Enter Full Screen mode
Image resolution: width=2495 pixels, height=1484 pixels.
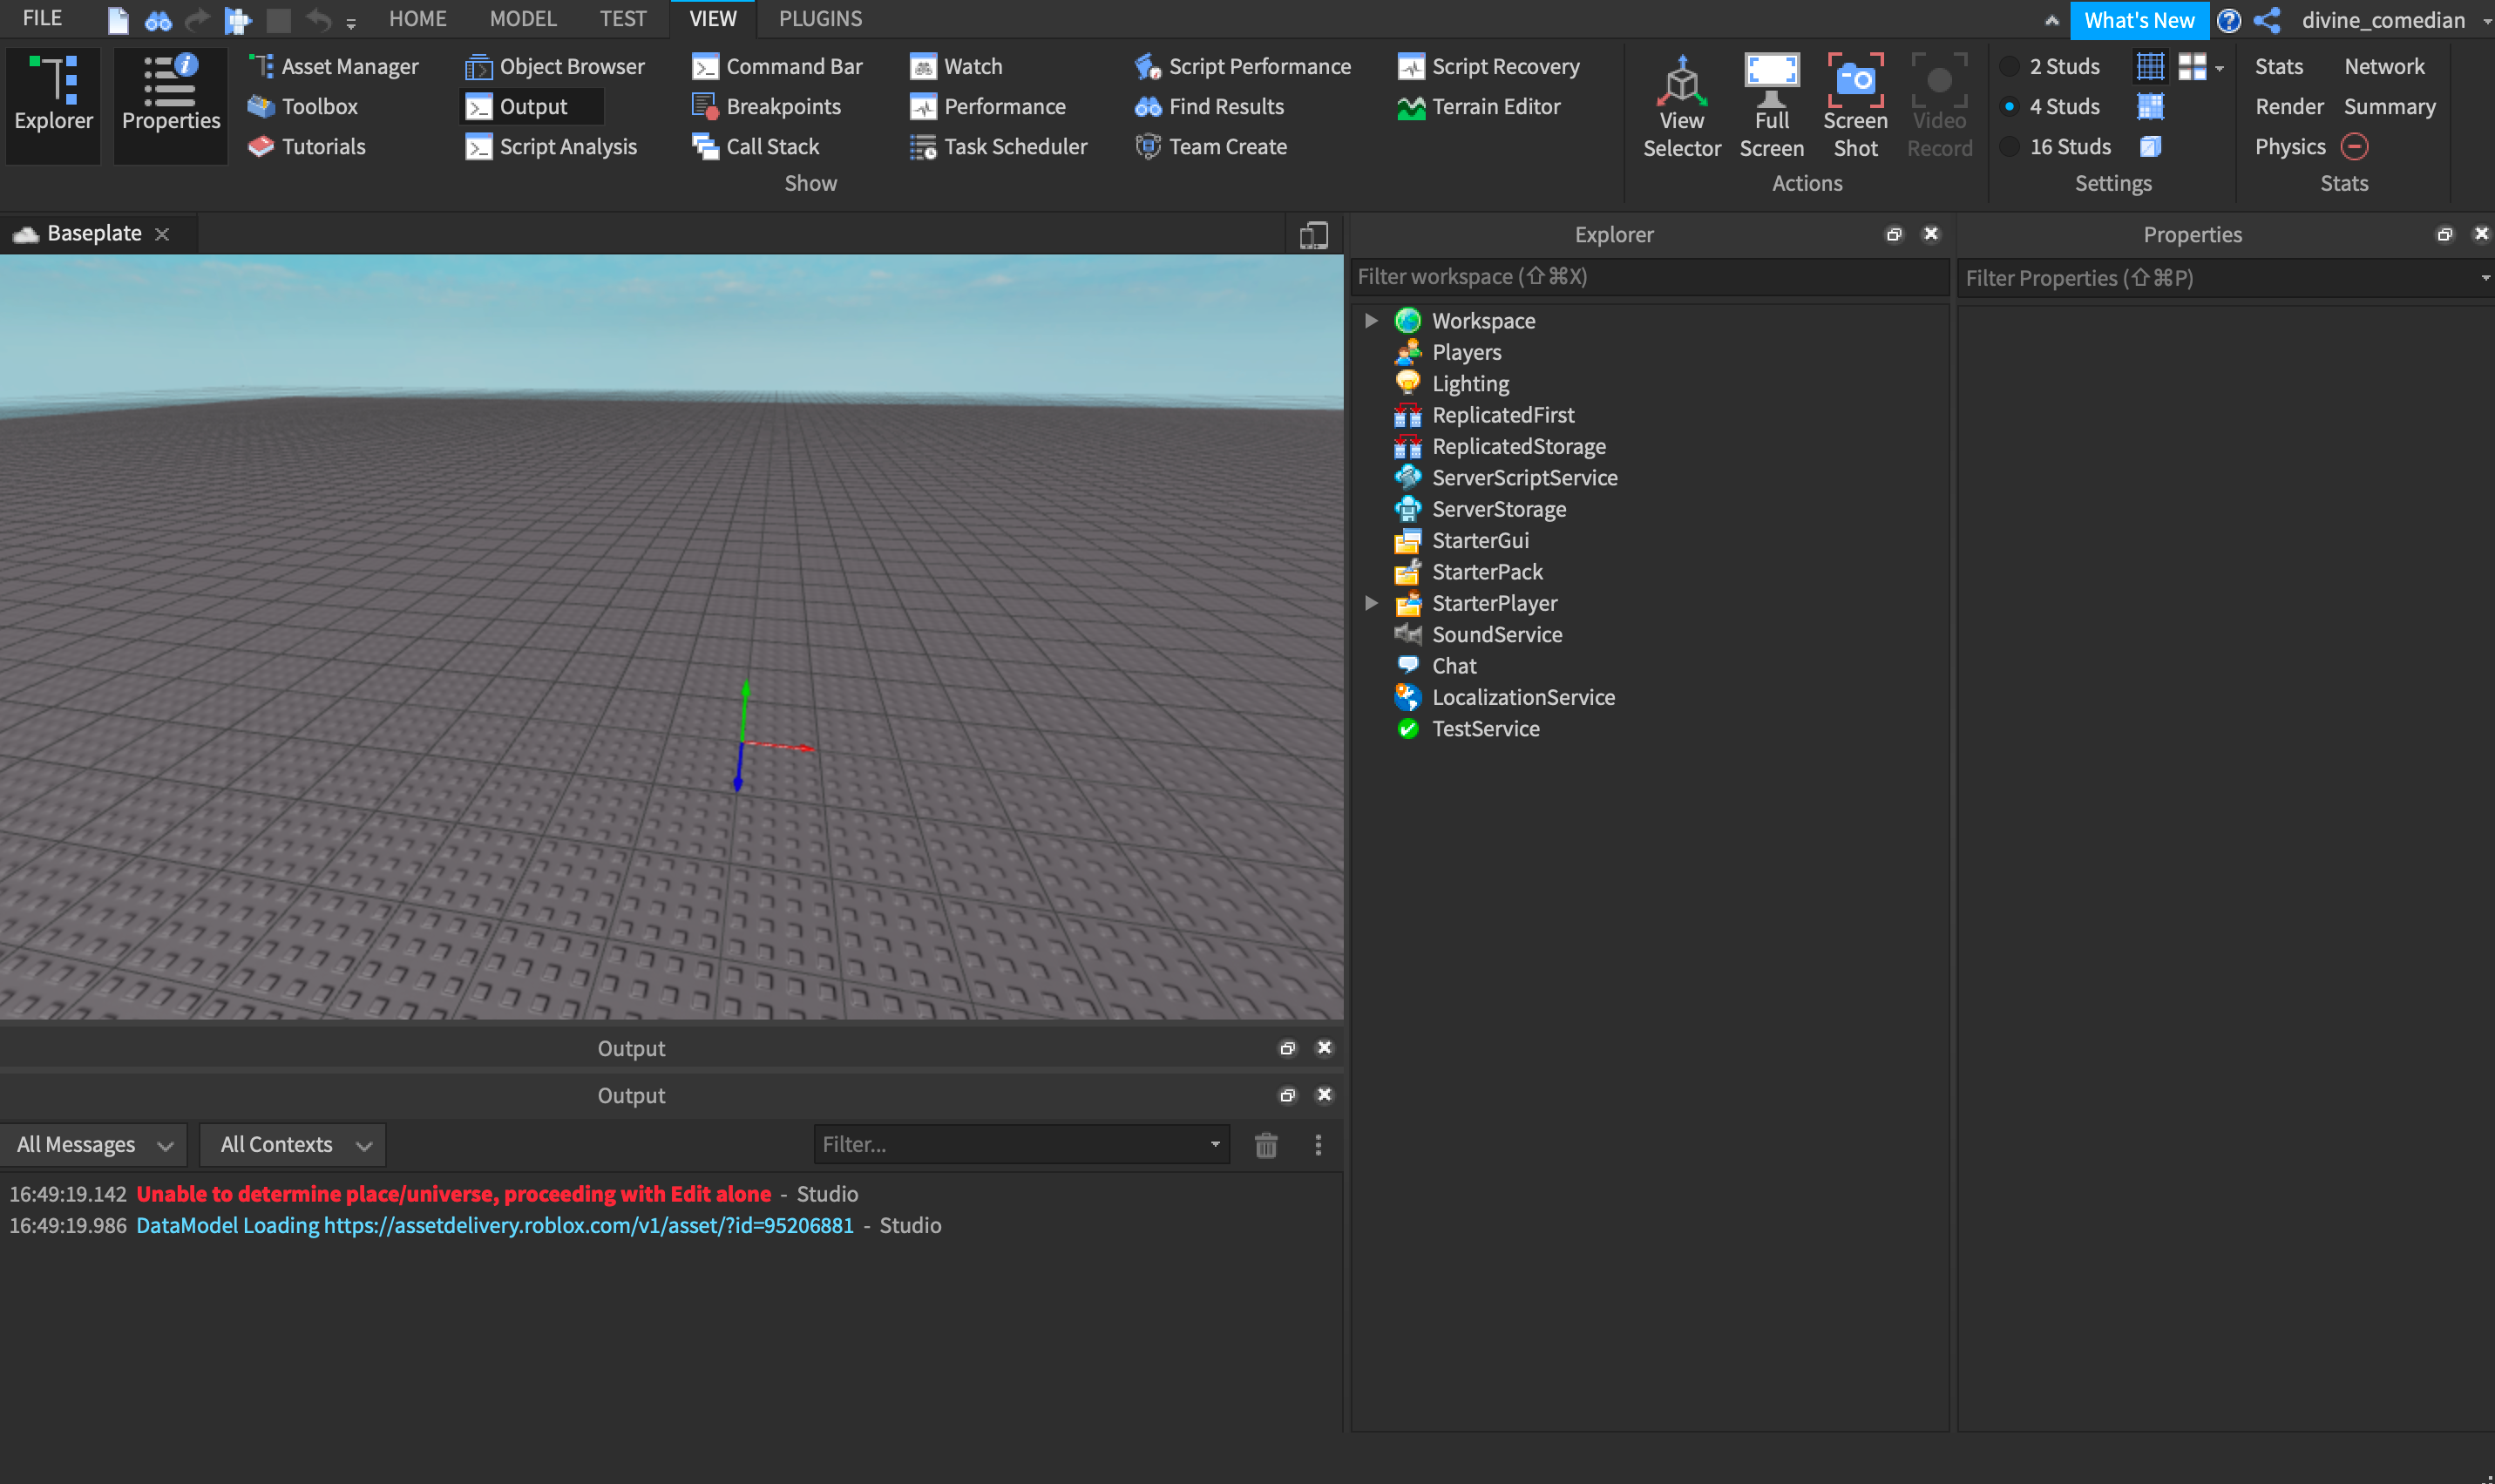click(1771, 106)
